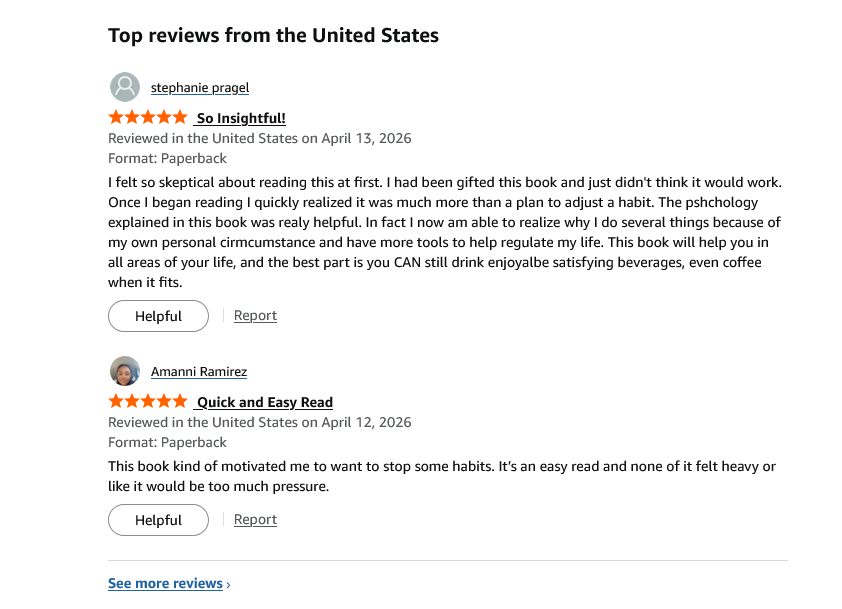
Task: Click the first star of stephanie's review rating
Action: tap(113, 117)
